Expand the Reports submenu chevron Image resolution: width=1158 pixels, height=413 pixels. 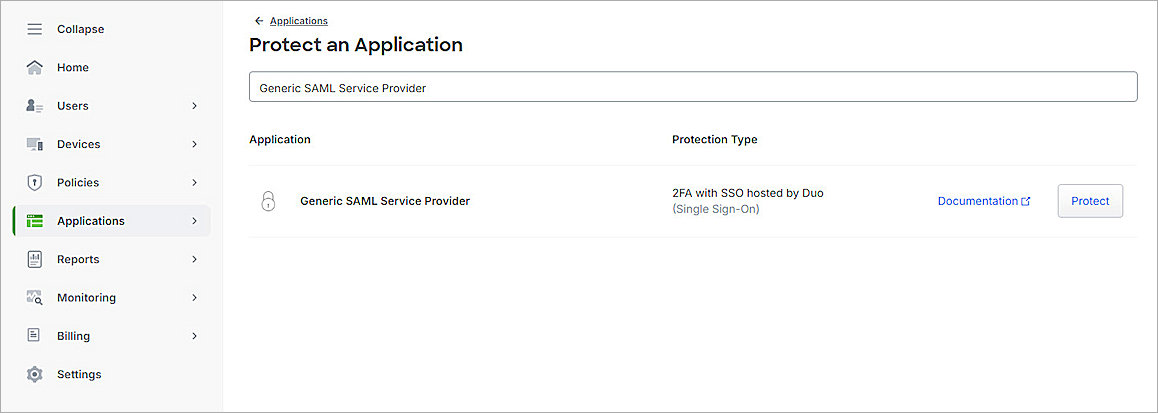(195, 259)
